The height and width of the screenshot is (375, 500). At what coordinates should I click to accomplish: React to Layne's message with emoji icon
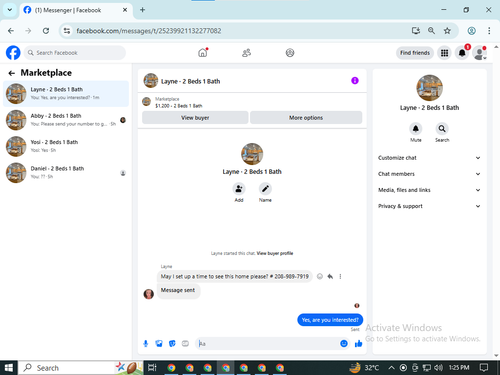(320, 276)
